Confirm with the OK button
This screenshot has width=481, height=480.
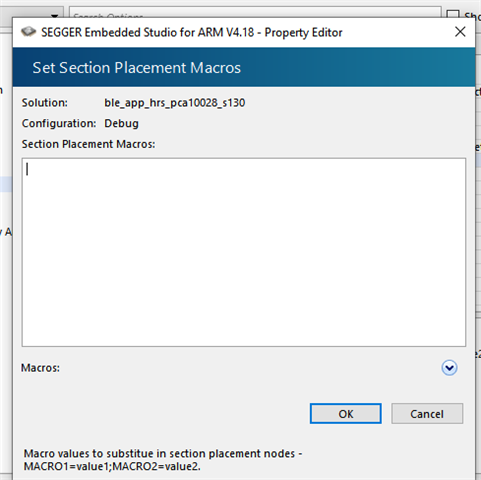pos(346,414)
